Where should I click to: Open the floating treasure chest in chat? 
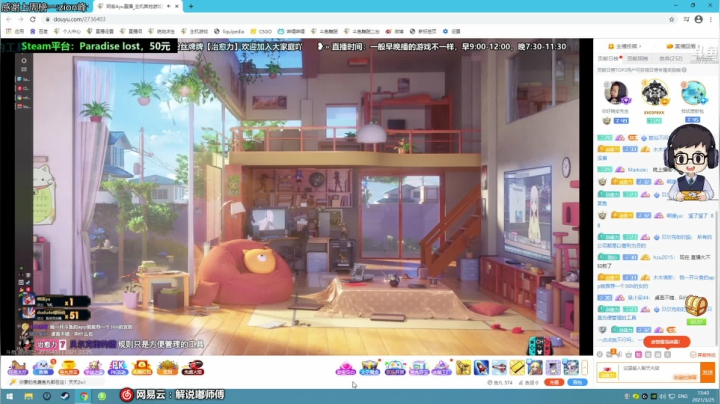(x=696, y=305)
